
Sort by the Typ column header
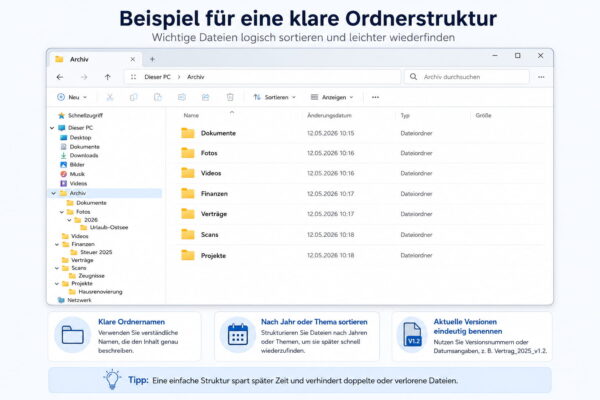click(405, 115)
